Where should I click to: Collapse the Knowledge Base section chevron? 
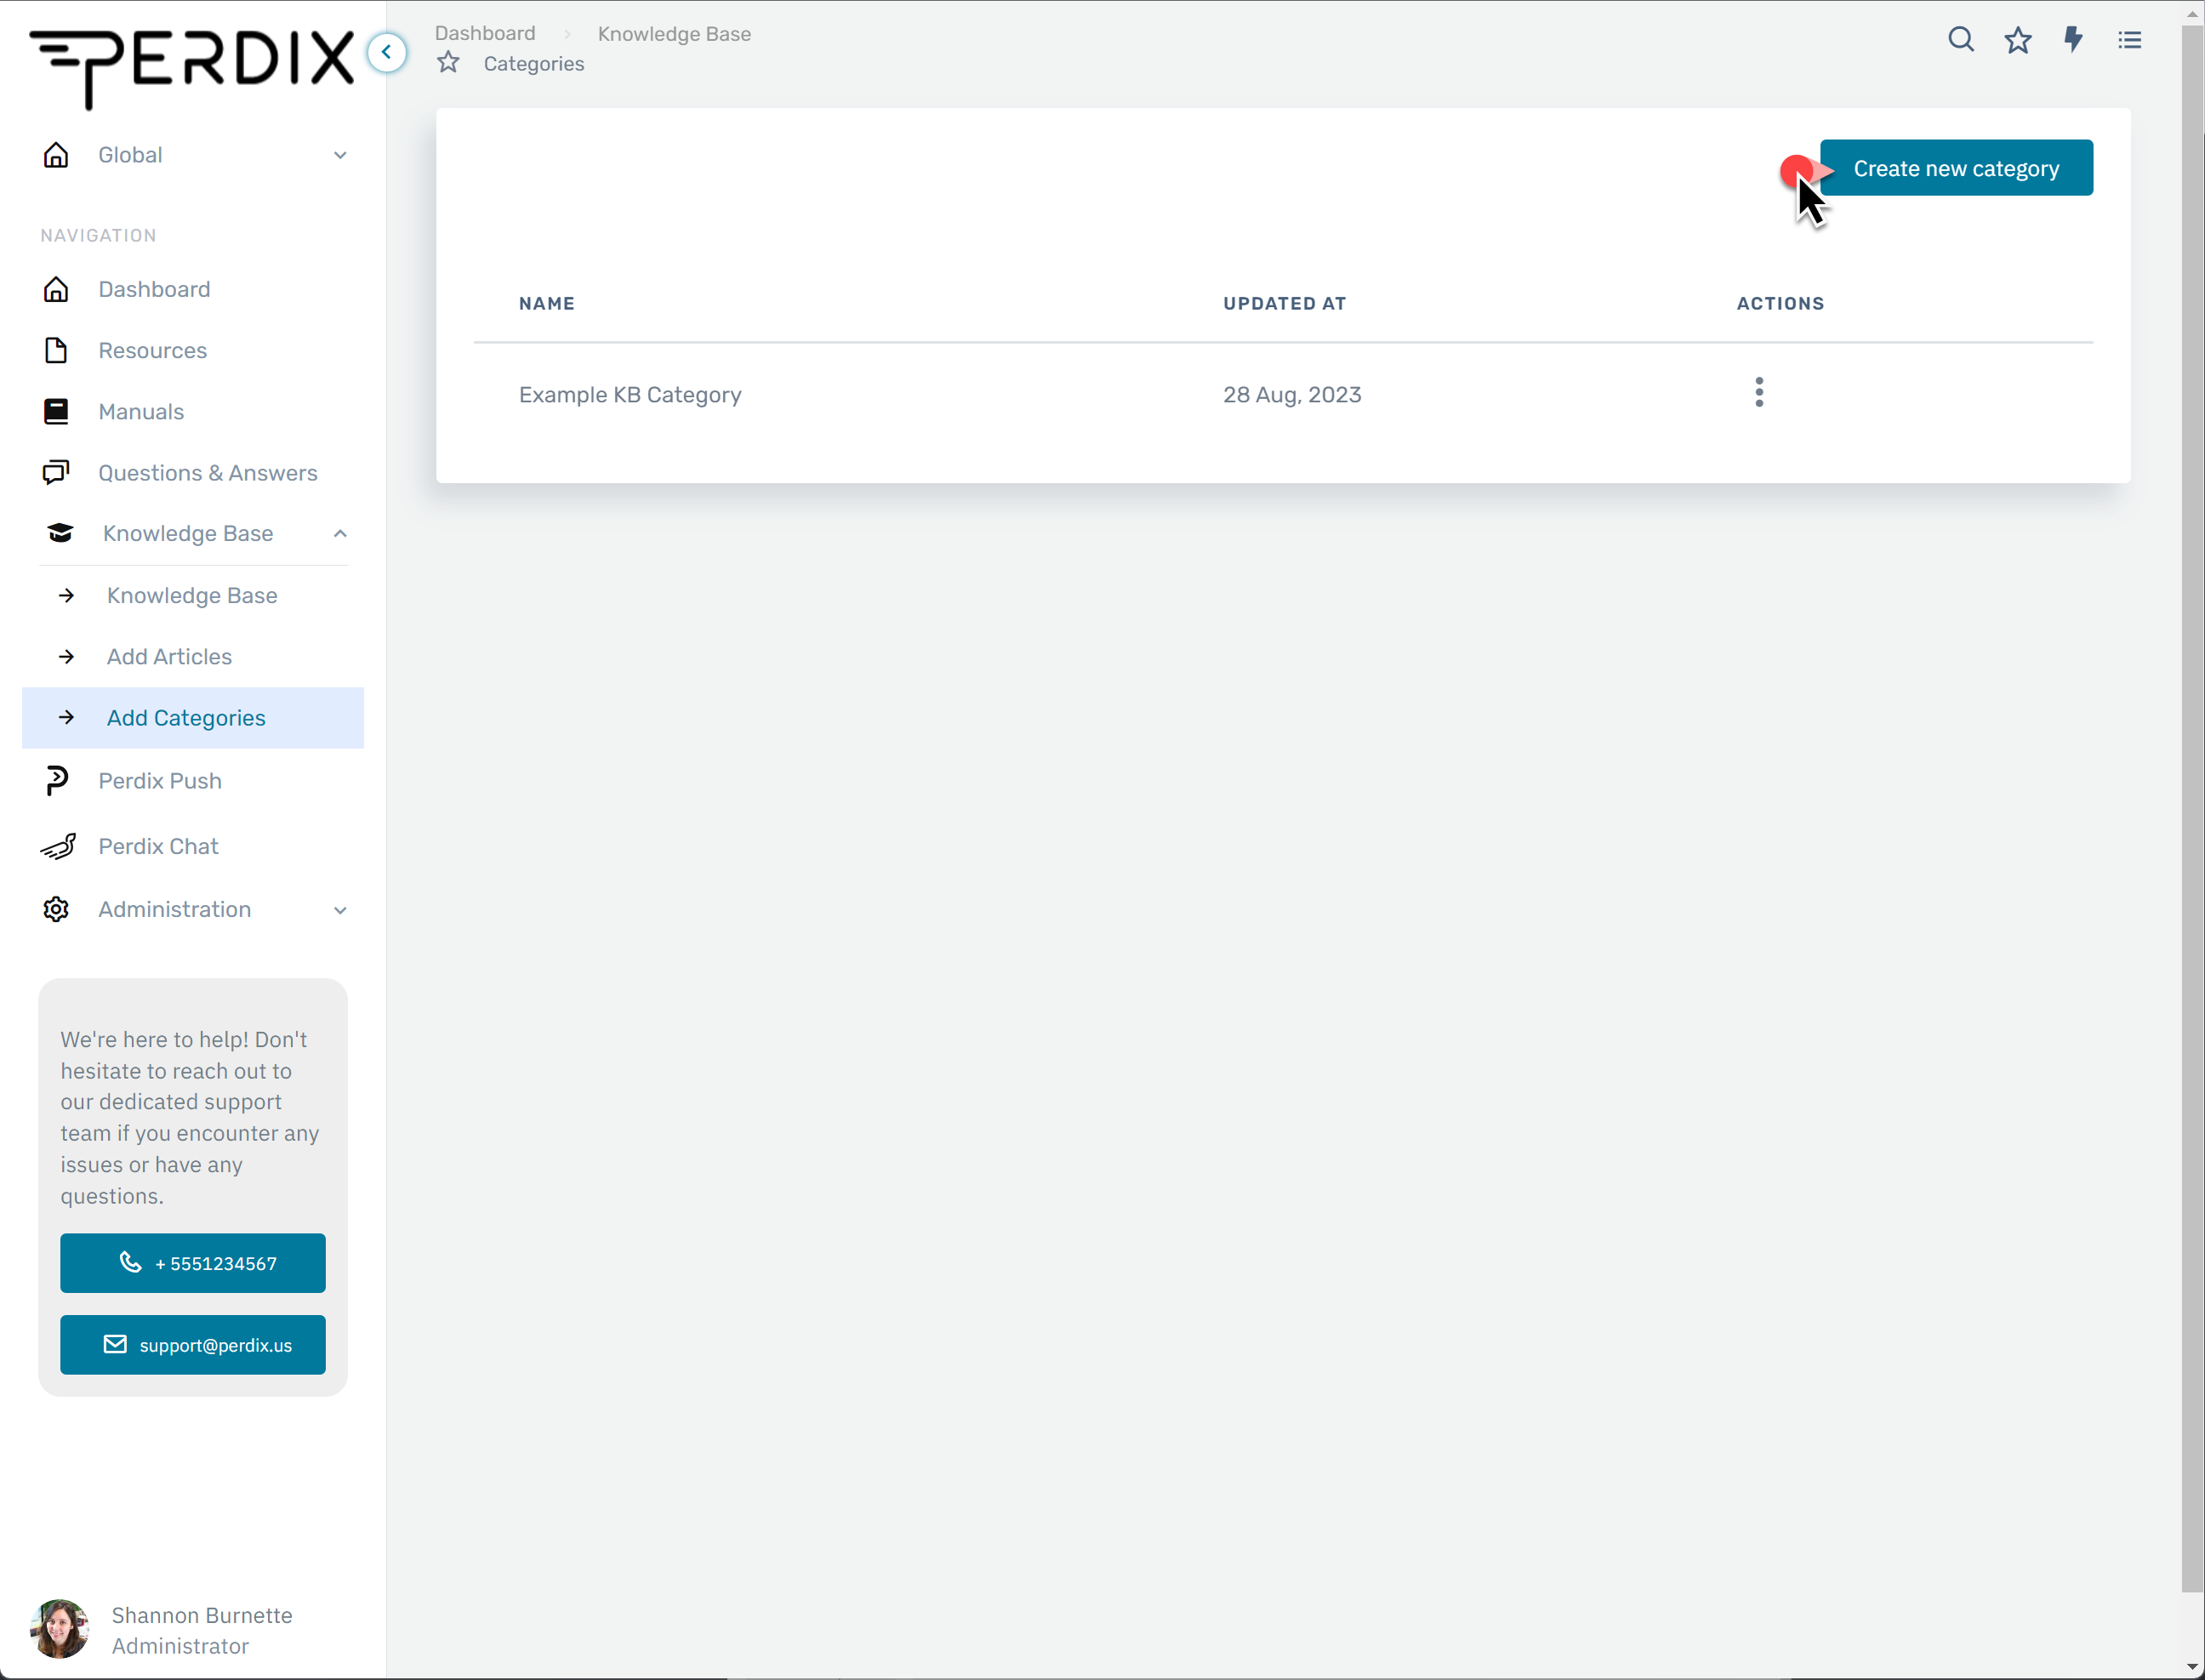(x=340, y=533)
